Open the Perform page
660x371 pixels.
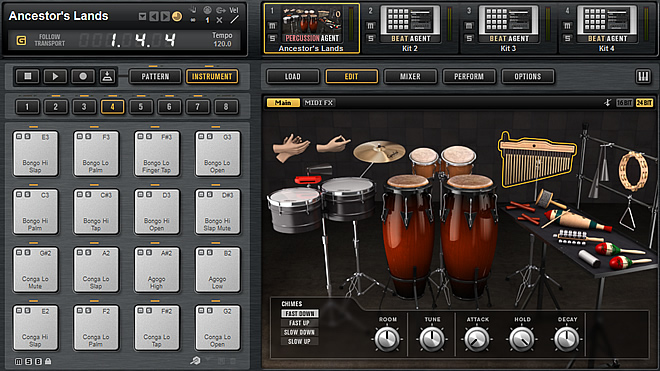(x=469, y=76)
